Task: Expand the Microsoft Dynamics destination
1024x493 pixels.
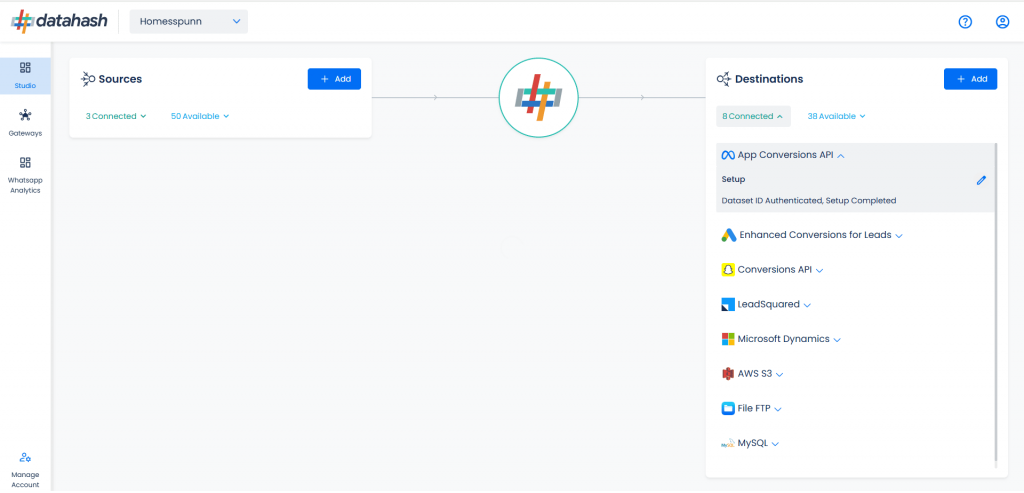Action: click(837, 340)
